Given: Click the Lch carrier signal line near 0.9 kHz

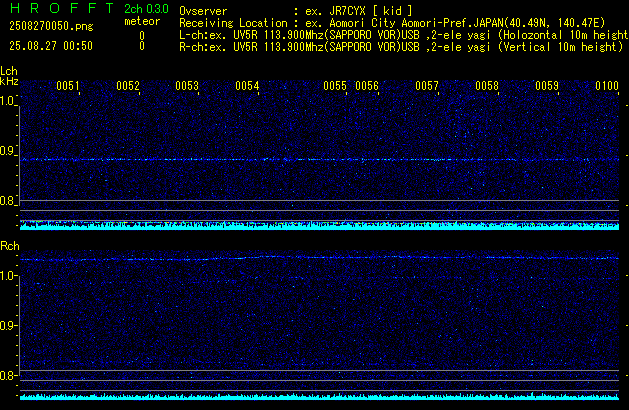Looking at the screenshot, I should pyautogui.click(x=319, y=160).
